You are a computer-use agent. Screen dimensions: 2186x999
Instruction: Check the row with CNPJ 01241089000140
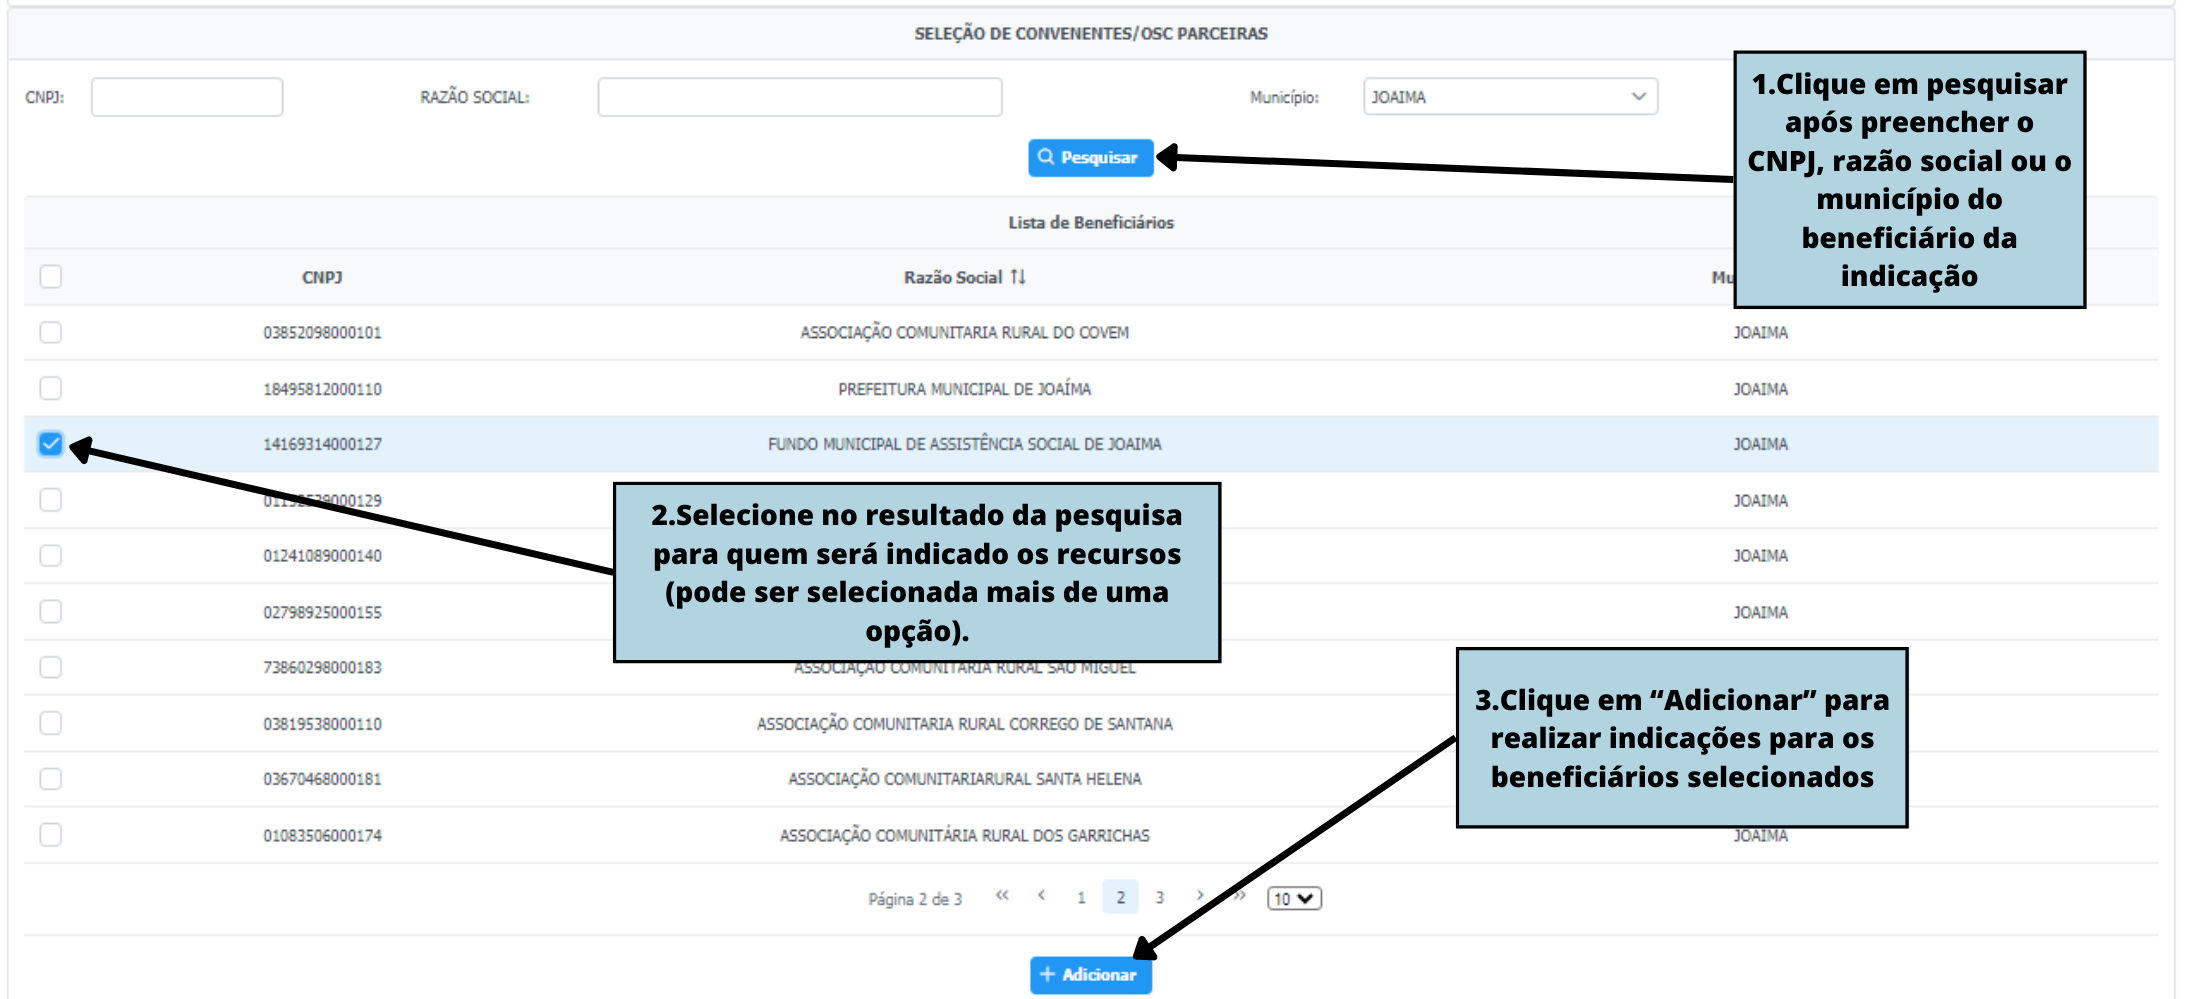tap(51, 556)
